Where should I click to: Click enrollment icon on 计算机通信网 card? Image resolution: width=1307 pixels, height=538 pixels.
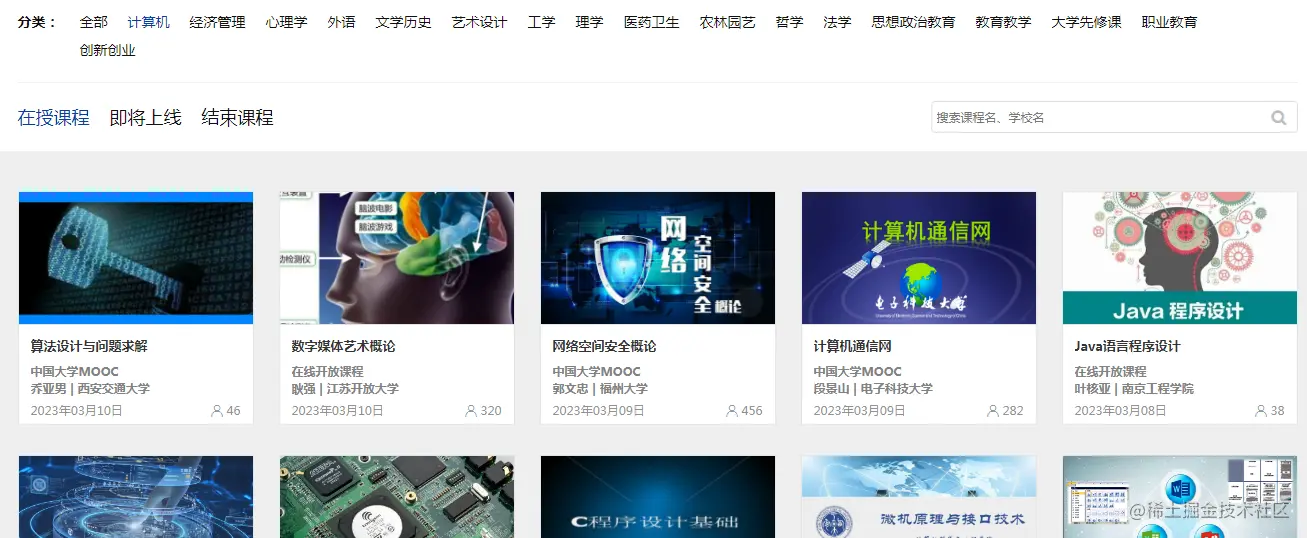click(993, 411)
